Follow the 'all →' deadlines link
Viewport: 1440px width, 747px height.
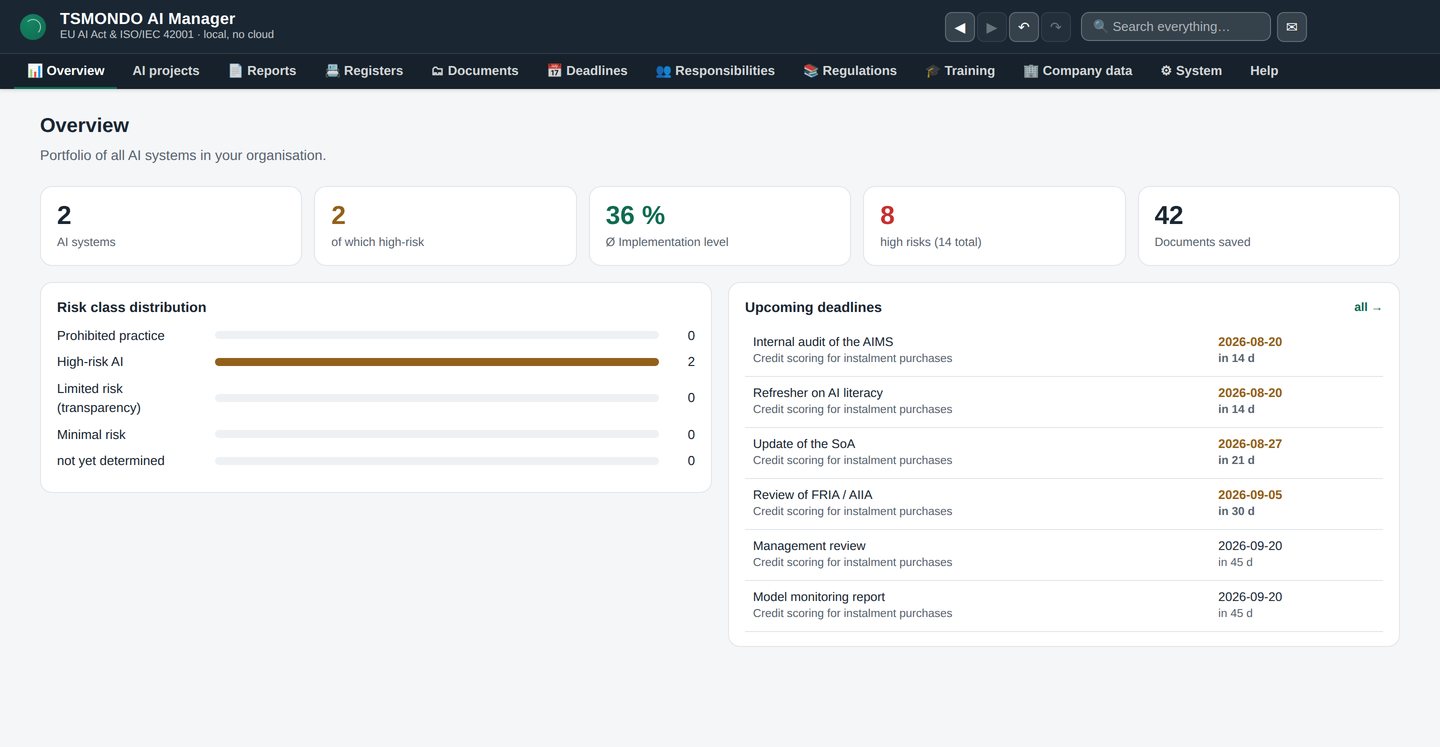coord(1368,307)
